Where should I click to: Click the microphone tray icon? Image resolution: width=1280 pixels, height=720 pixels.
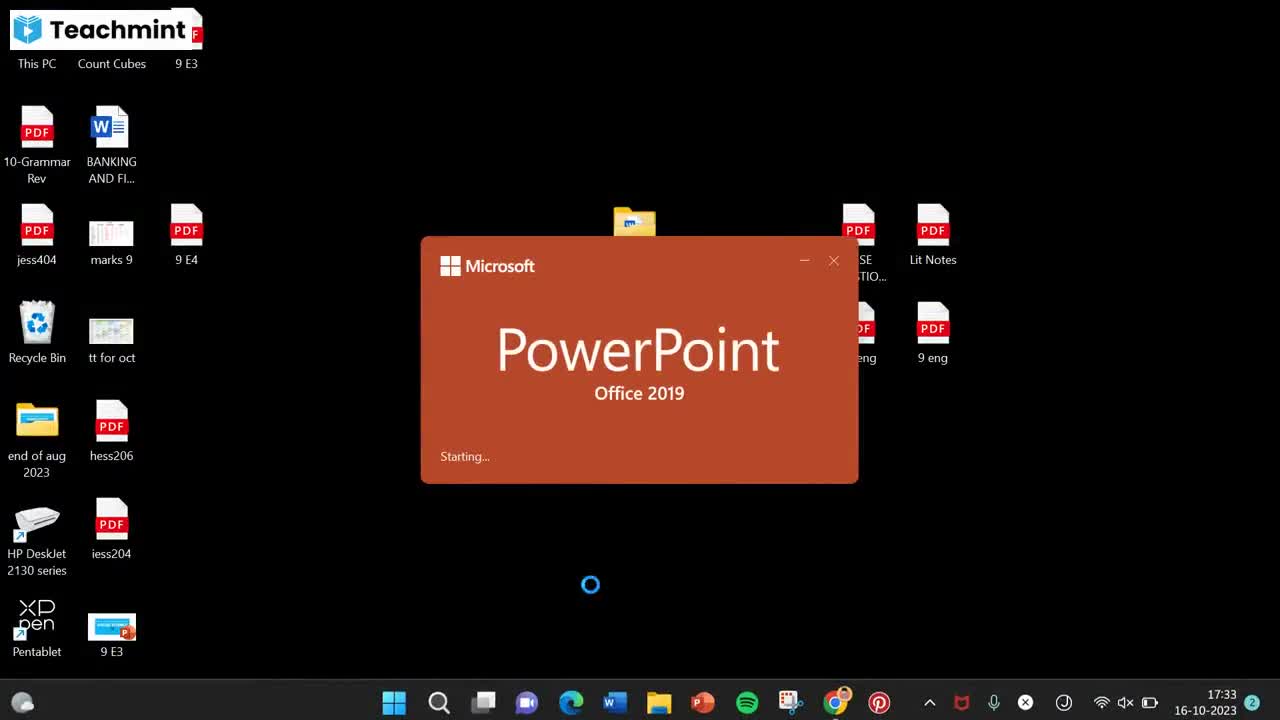pos(993,703)
